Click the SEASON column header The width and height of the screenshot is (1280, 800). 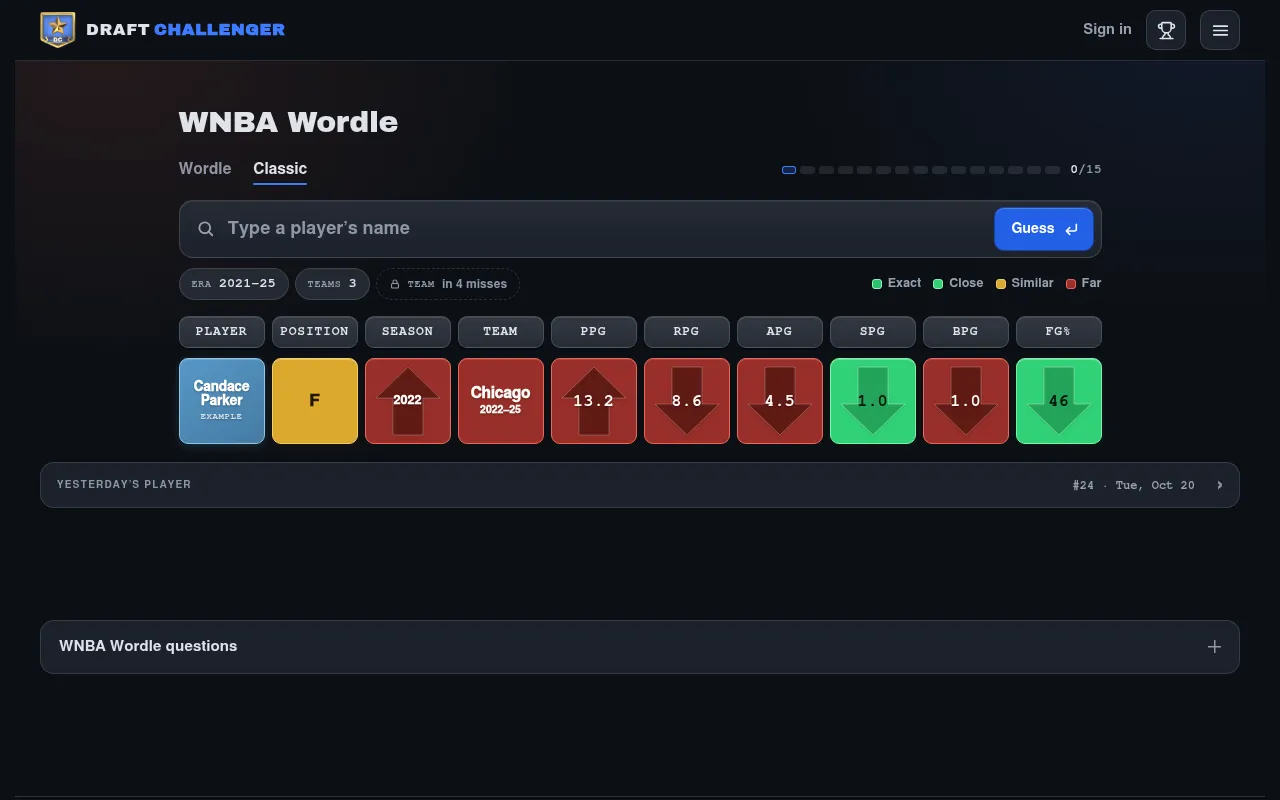[408, 332]
